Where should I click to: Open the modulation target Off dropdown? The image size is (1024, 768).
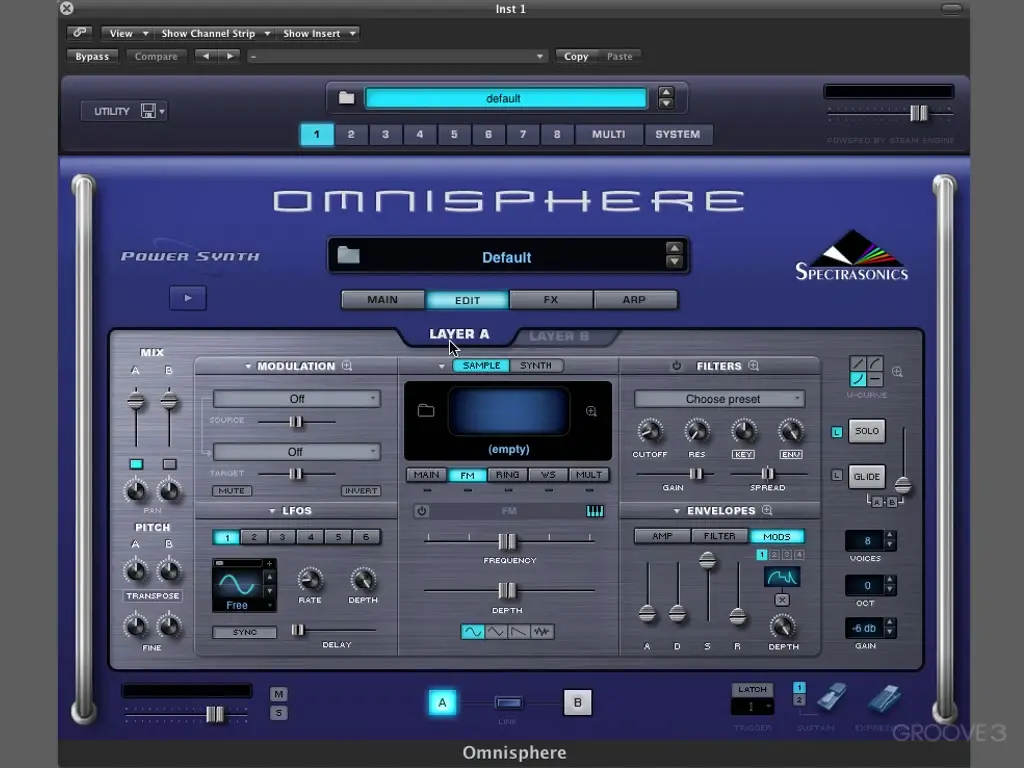click(297, 451)
